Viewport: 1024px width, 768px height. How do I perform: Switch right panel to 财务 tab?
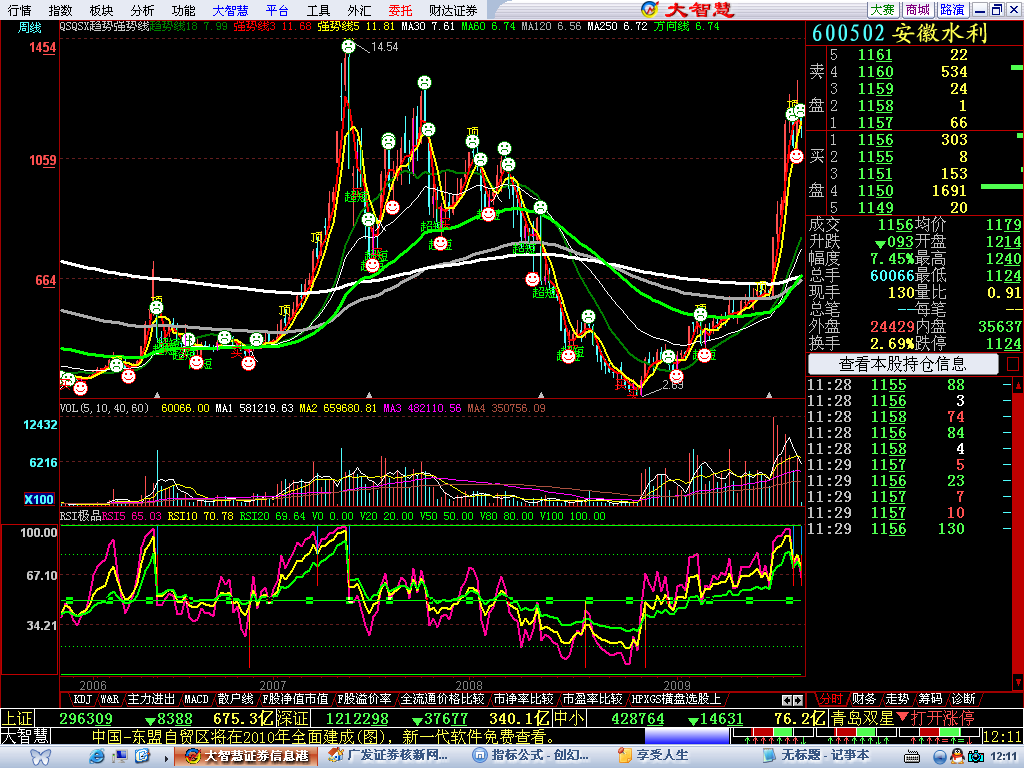864,699
